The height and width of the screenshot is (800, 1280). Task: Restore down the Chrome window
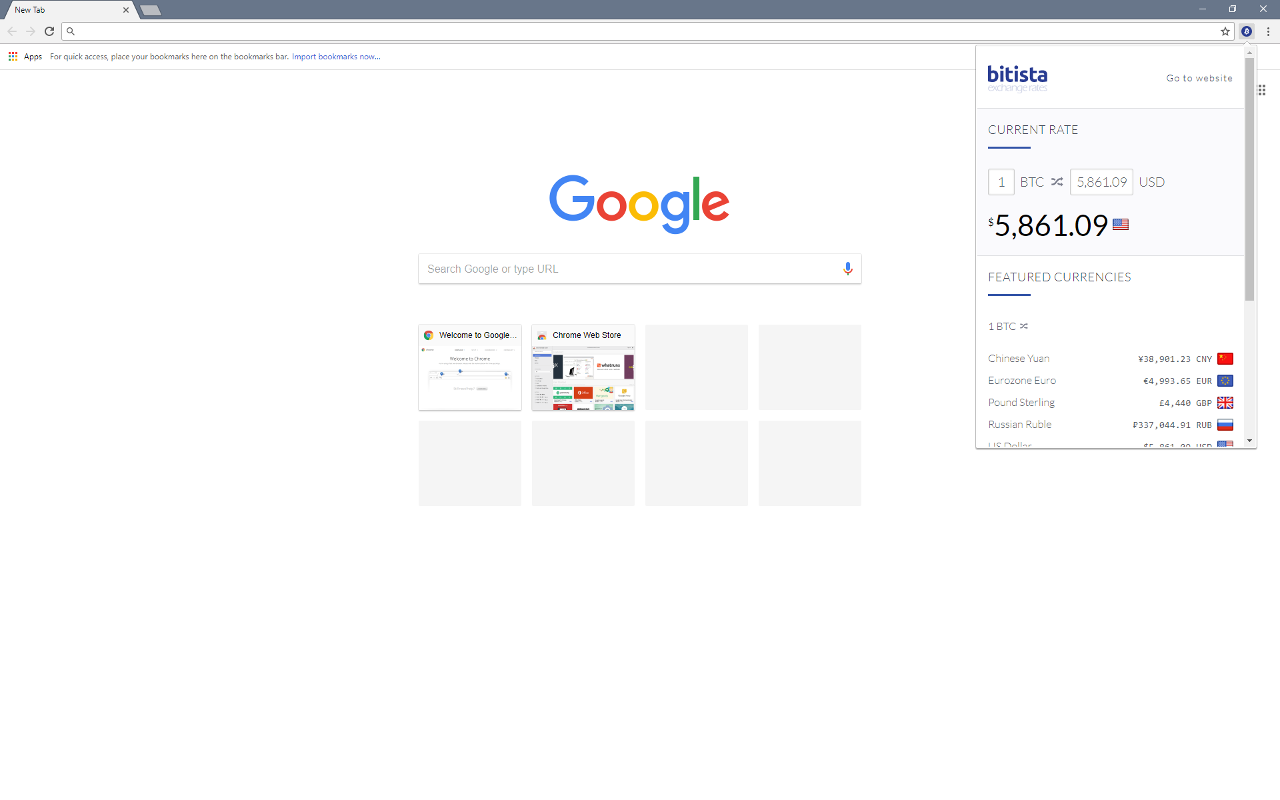[x=1232, y=9]
